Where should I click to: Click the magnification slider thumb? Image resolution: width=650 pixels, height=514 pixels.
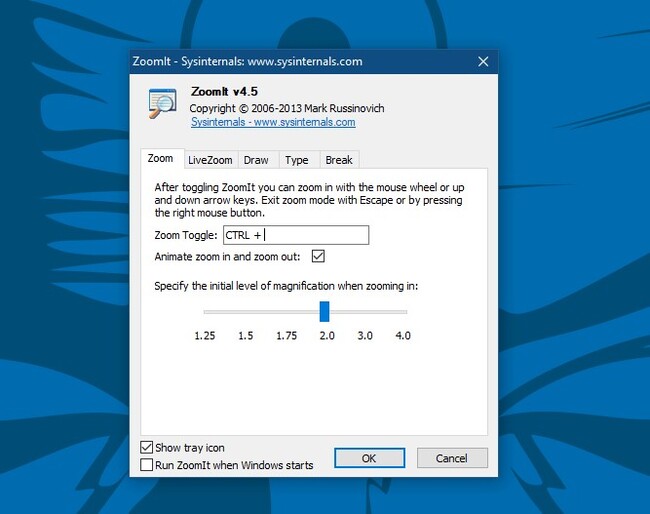(324, 311)
